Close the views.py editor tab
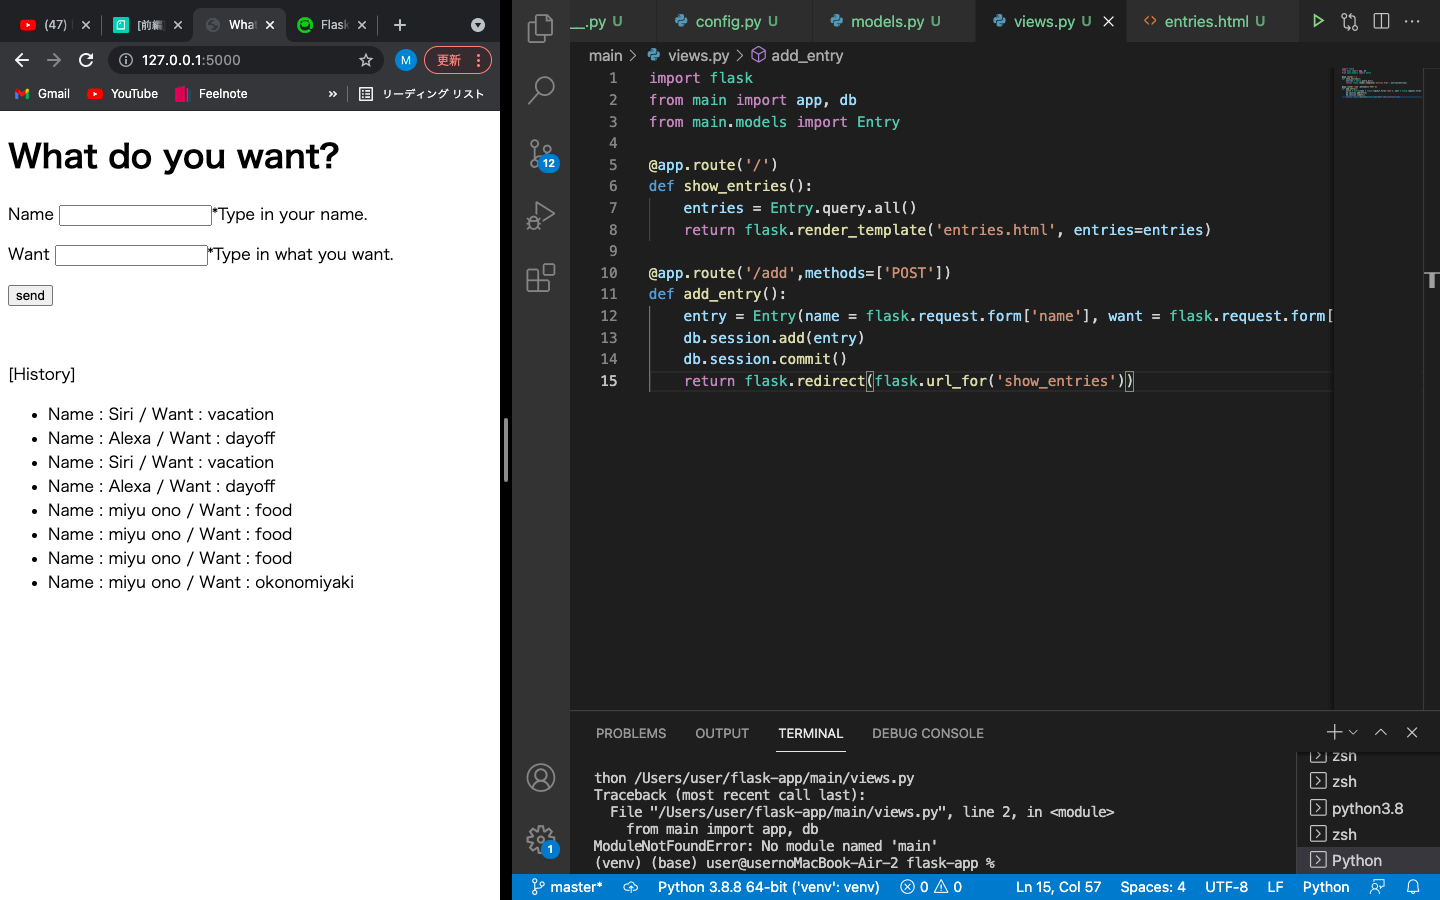This screenshot has width=1440, height=900. pyautogui.click(x=1108, y=21)
